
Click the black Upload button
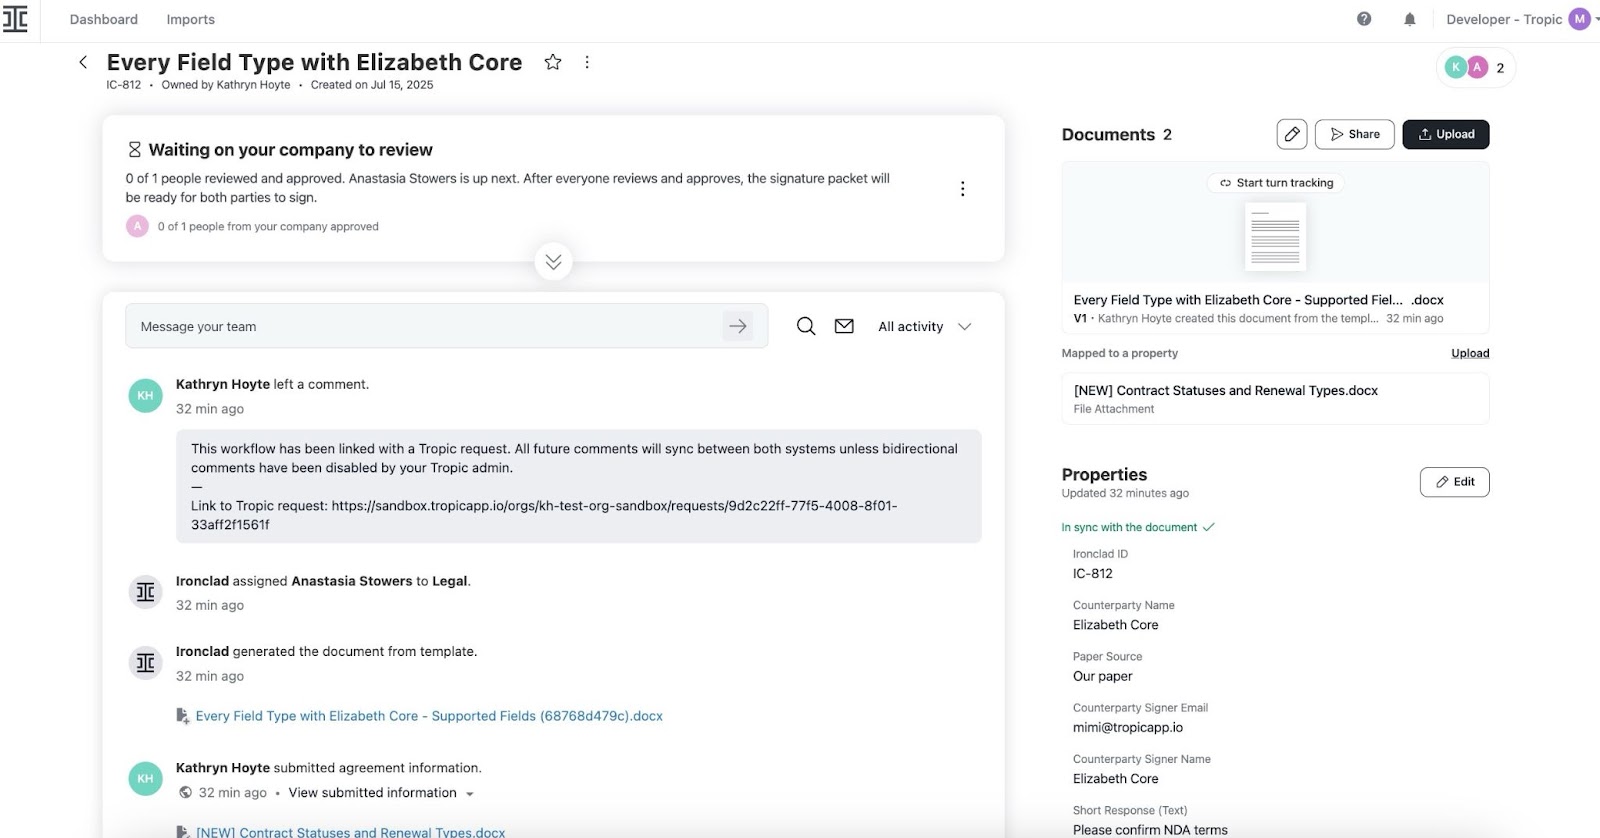click(1446, 134)
